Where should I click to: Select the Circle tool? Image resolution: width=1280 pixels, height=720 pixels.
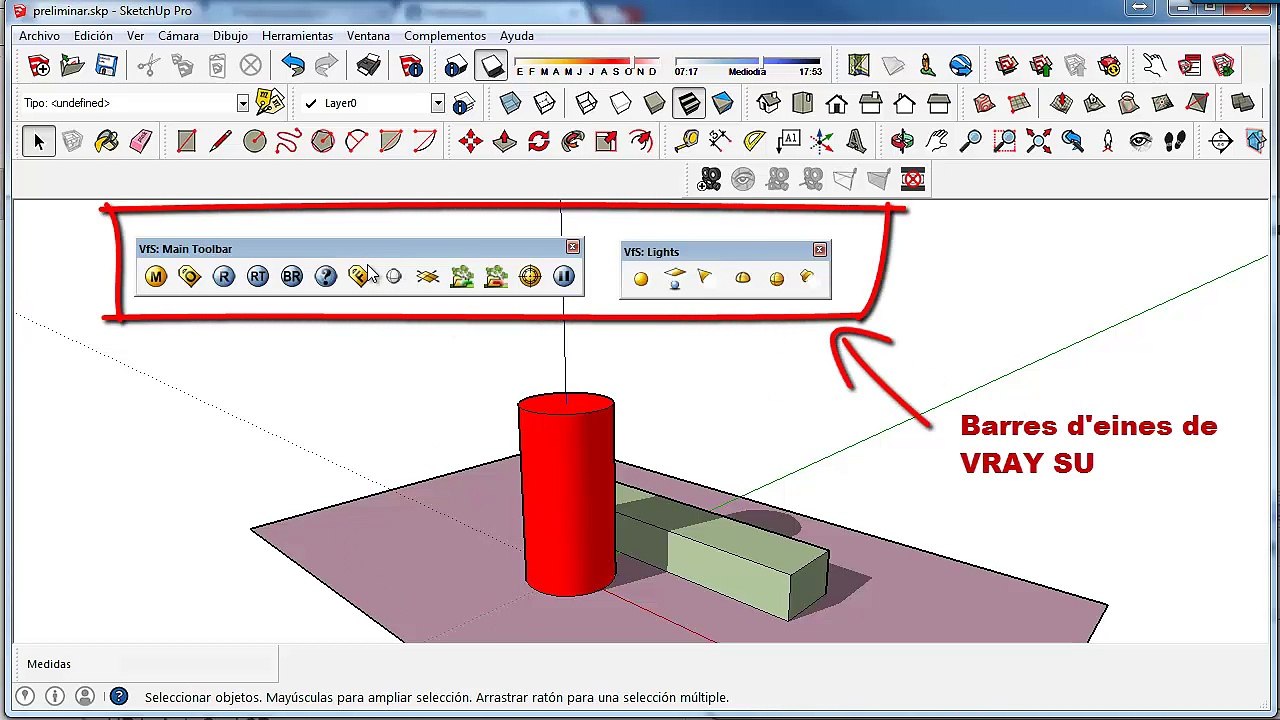point(255,141)
